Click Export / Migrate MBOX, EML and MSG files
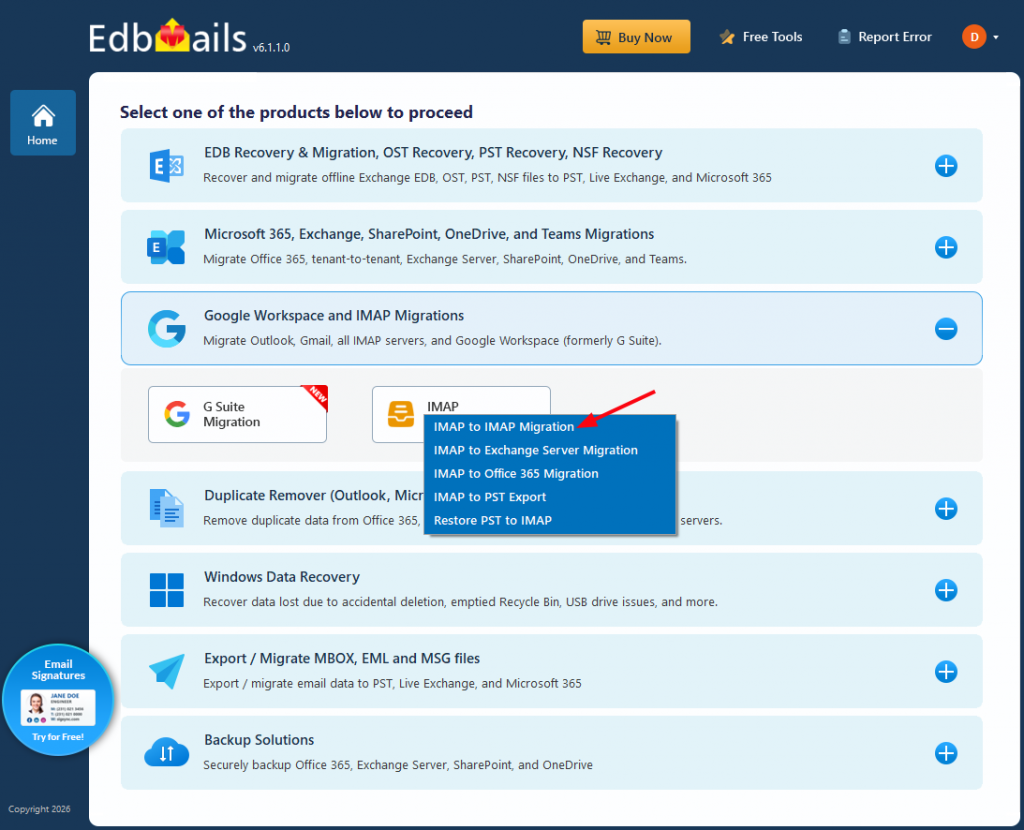The width and height of the screenshot is (1024, 830). 342,658
